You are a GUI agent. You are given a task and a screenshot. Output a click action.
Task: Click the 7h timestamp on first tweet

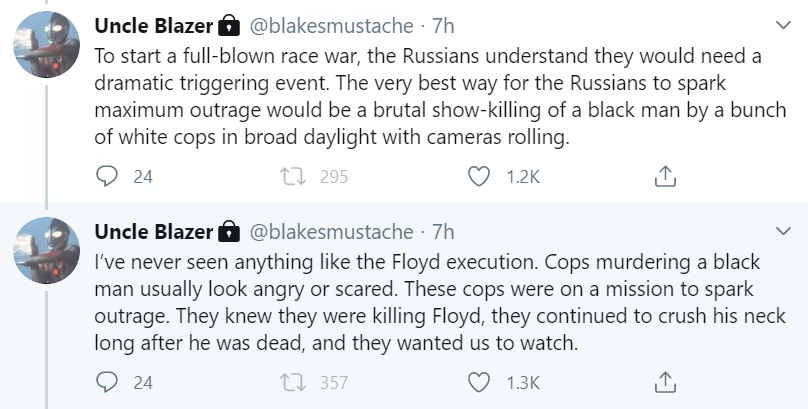[442, 23]
